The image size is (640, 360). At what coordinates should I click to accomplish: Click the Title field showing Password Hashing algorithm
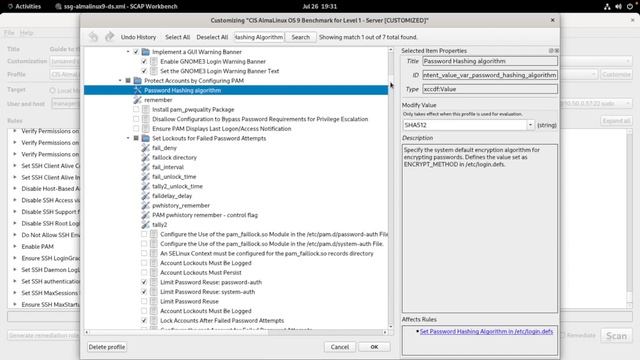490,61
